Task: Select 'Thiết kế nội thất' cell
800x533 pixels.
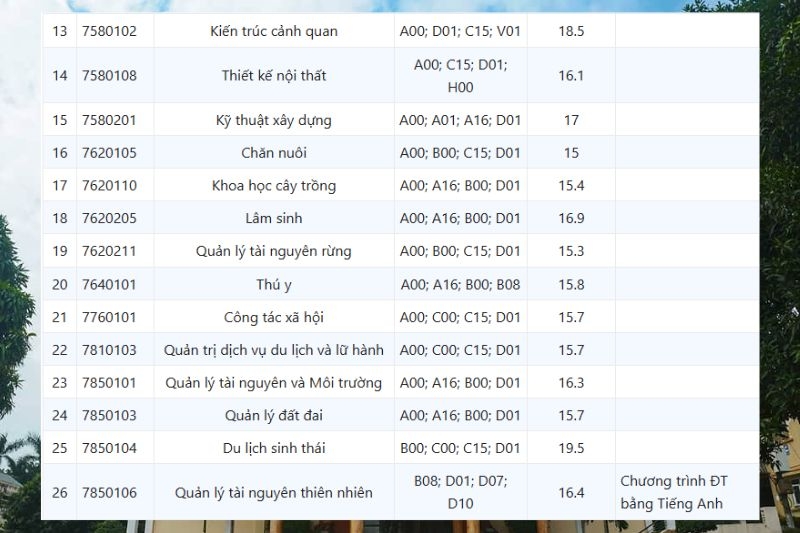Action: coord(274,75)
